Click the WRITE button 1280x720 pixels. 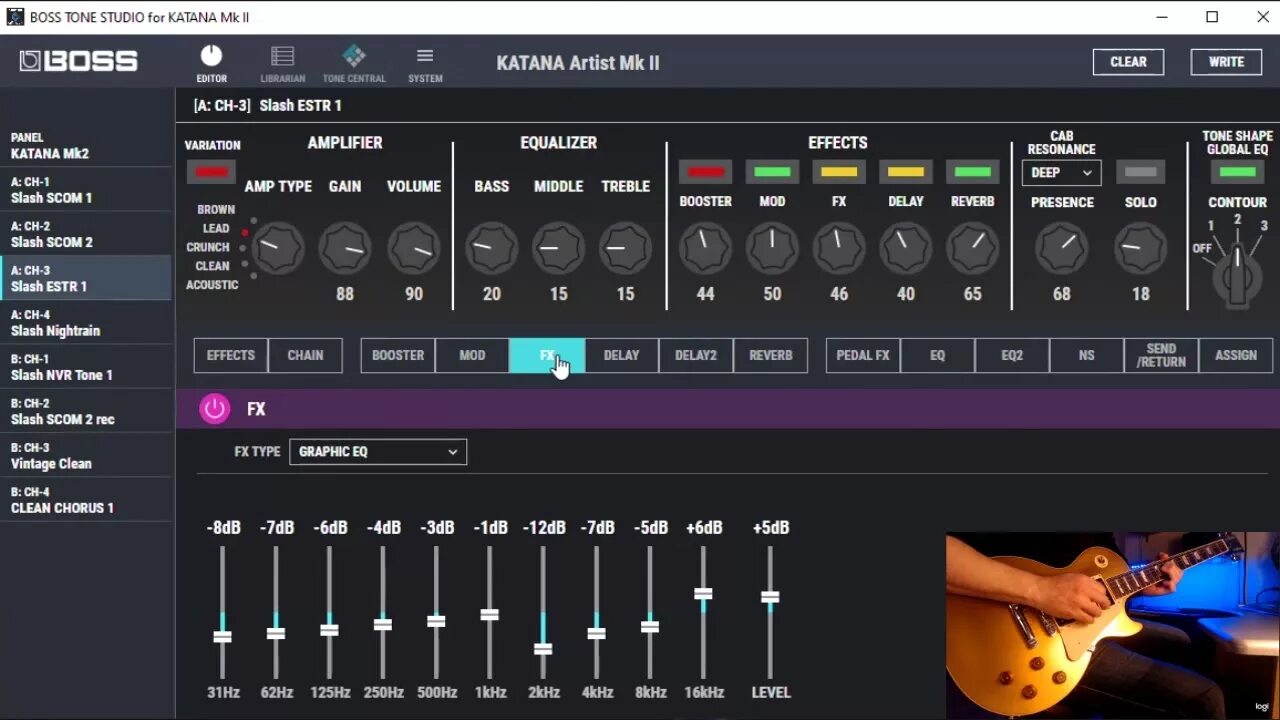(x=1226, y=61)
